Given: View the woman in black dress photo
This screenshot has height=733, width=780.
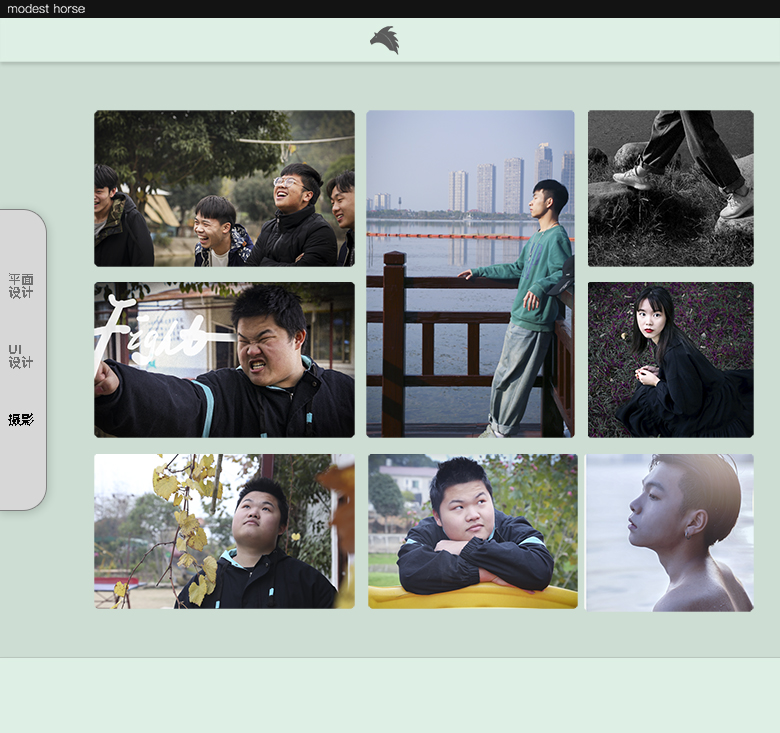Looking at the screenshot, I should (670, 360).
